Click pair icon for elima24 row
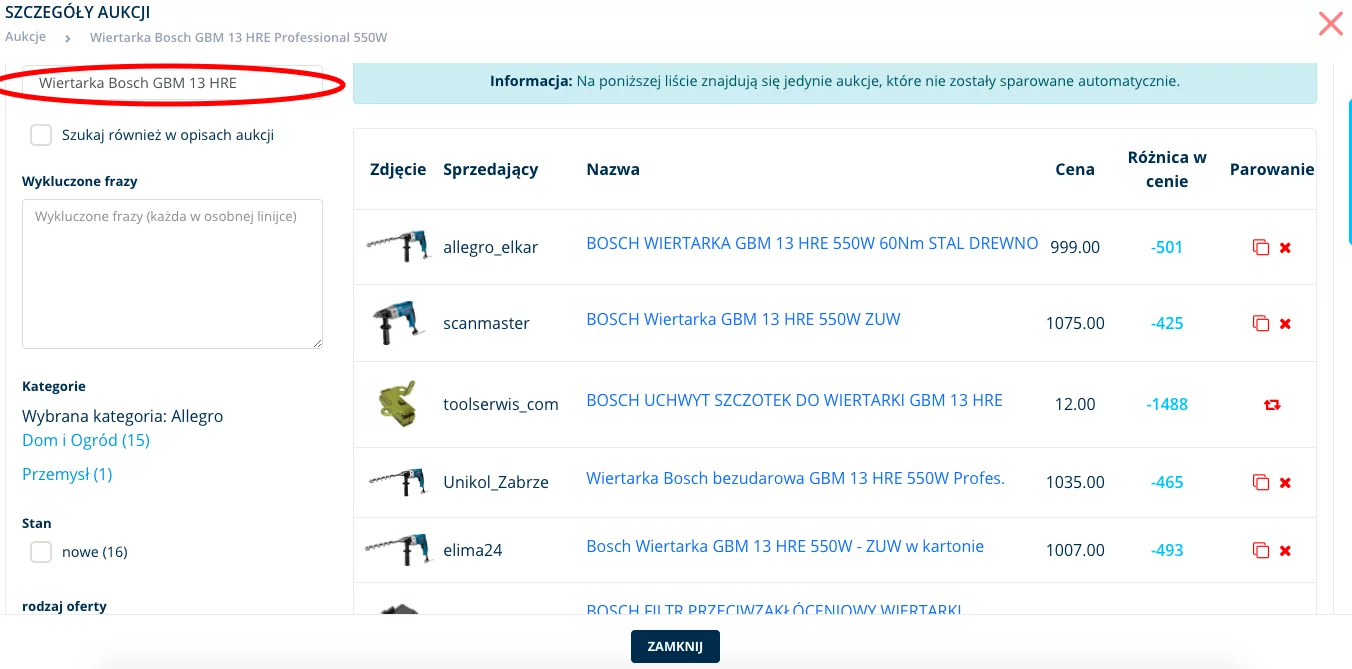This screenshot has height=669, width=1352. [1261, 550]
